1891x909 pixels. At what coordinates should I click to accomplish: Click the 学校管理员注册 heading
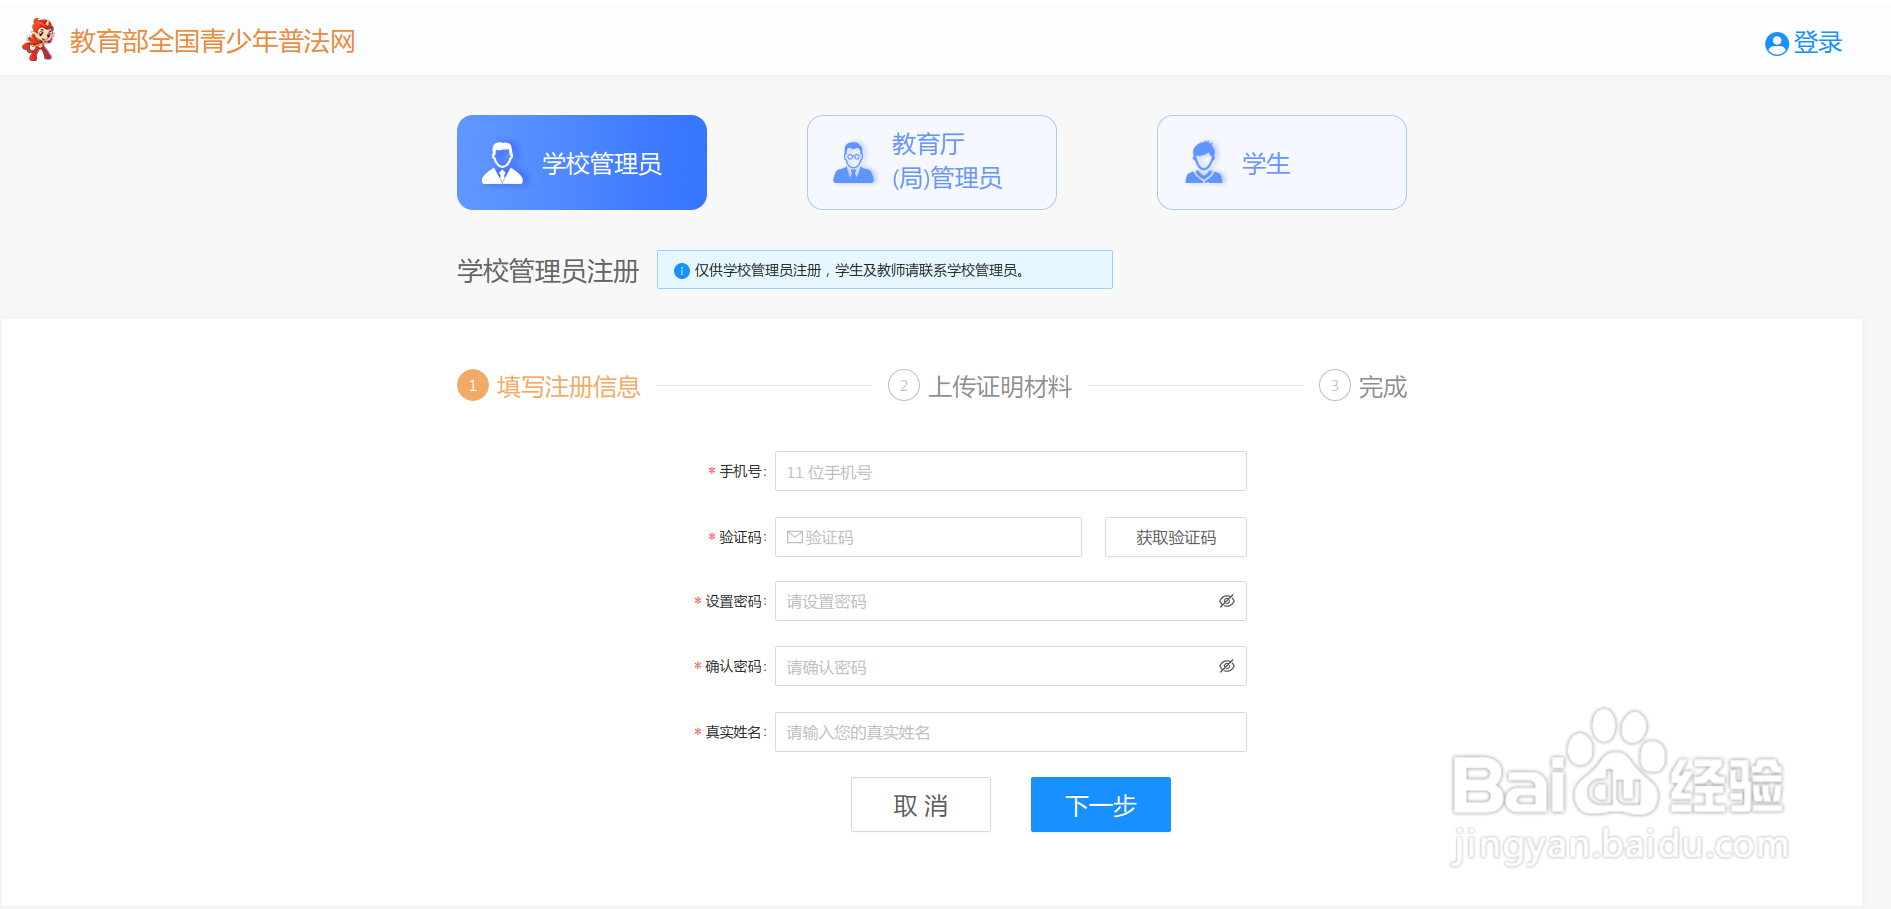point(548,271)
